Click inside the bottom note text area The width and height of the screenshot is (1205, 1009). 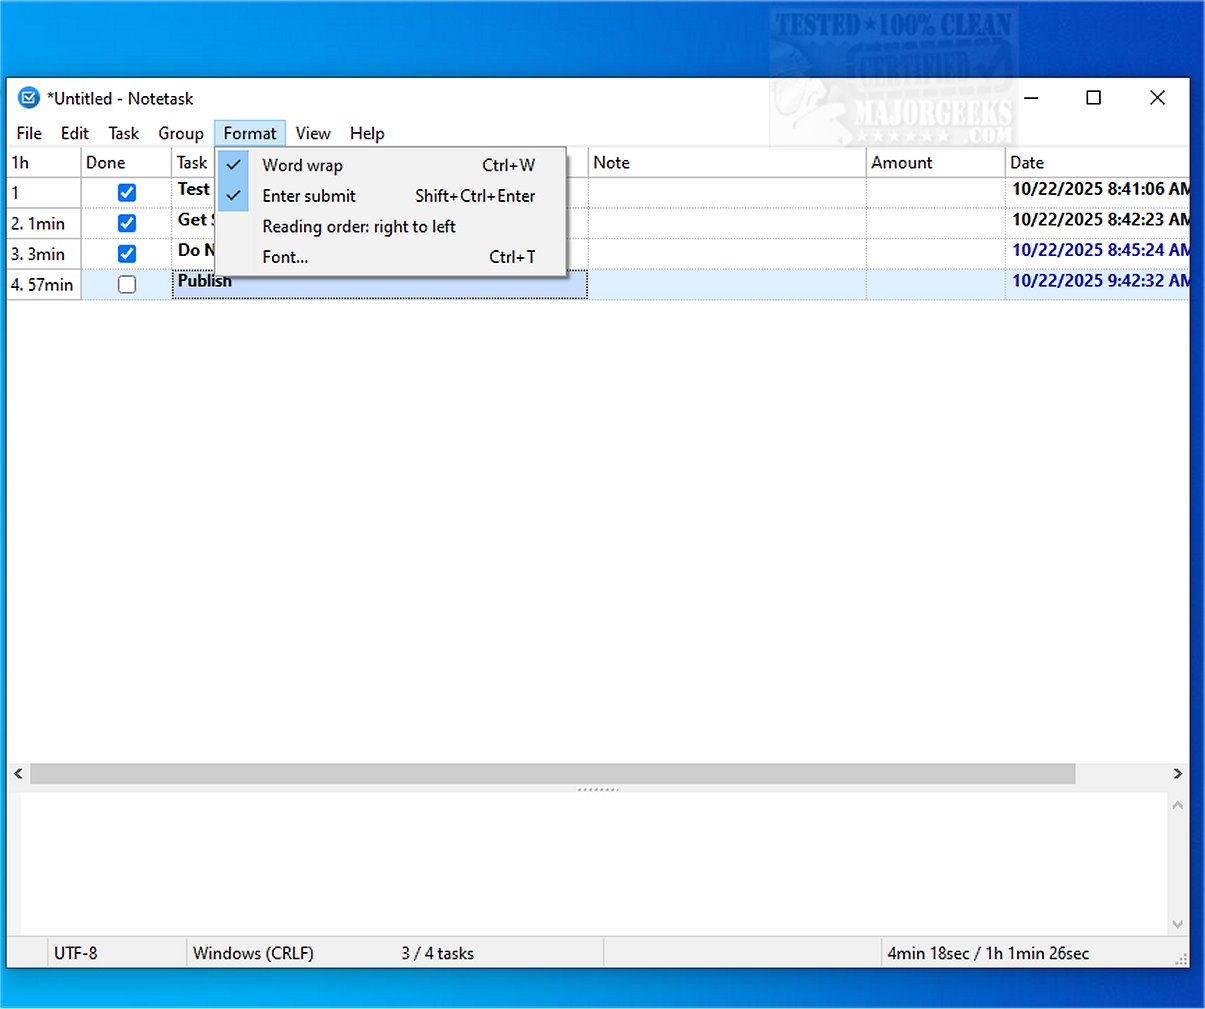[x=594, y=864]
